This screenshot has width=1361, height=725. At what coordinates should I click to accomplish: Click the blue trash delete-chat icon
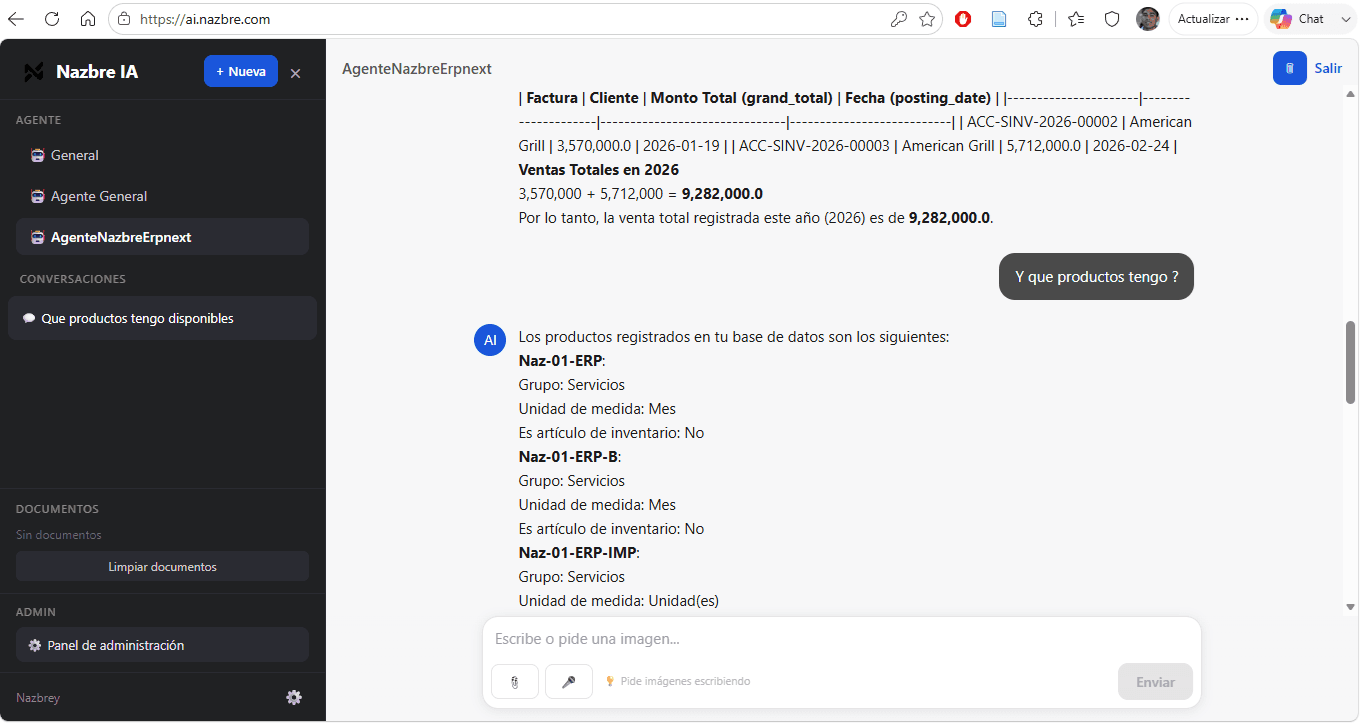click(x=1290, y=68)
